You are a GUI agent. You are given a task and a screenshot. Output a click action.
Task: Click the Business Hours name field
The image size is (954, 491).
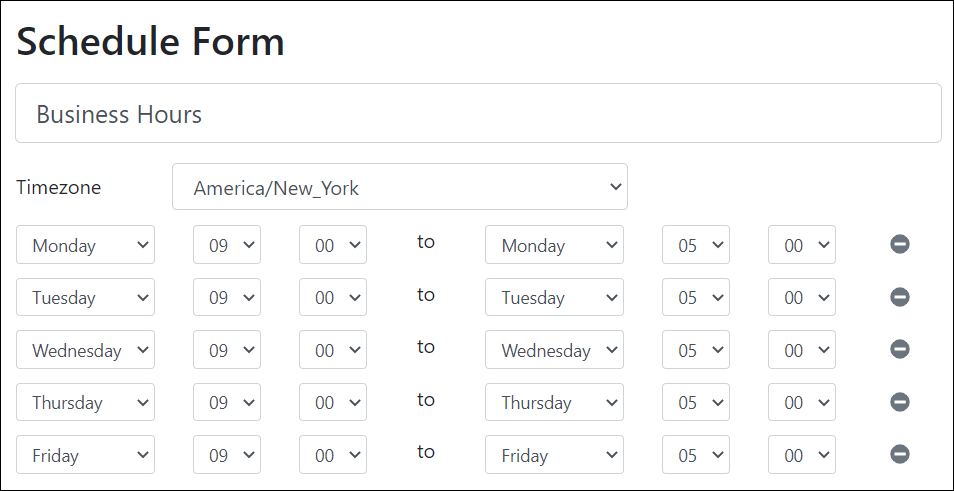[x=478, y=113]
